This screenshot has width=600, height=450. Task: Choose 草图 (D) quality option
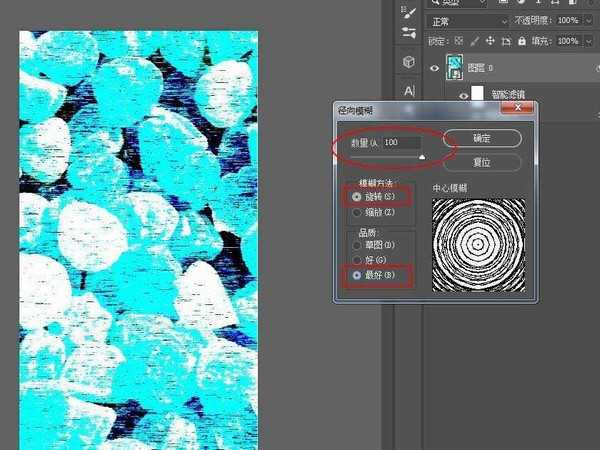357,244
